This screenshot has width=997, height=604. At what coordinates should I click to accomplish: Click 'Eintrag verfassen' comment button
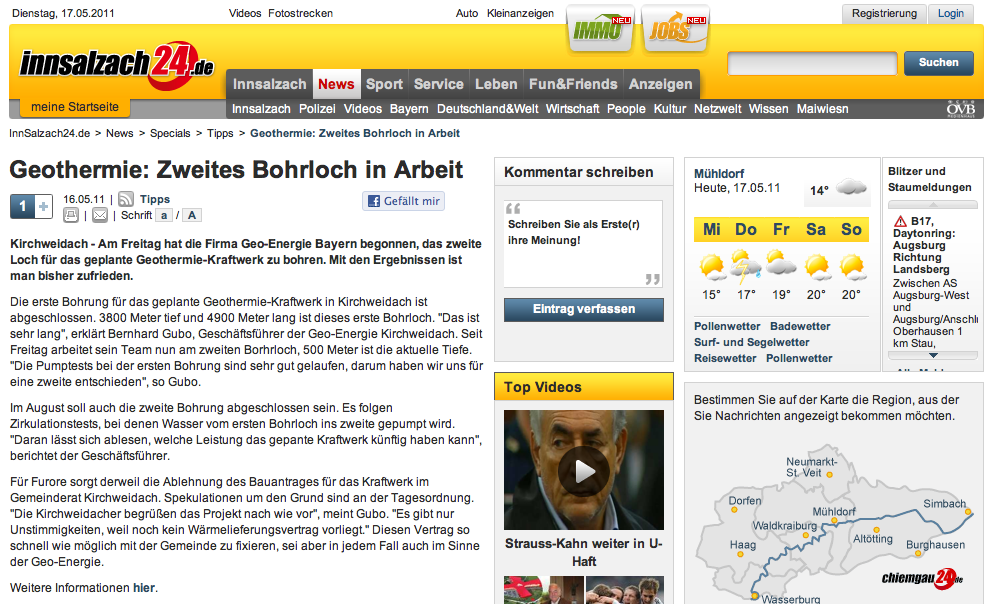click(584, 310)
